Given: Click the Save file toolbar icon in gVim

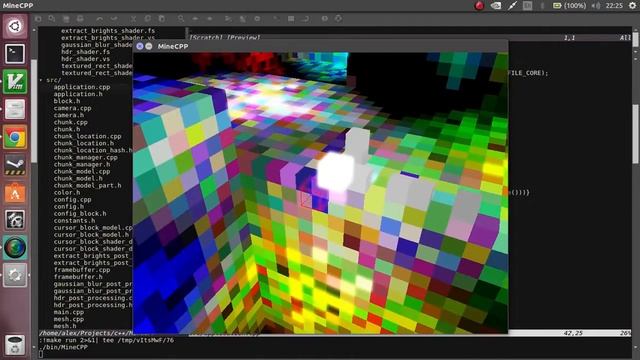Looking at the screenshot, I should 52,19.
